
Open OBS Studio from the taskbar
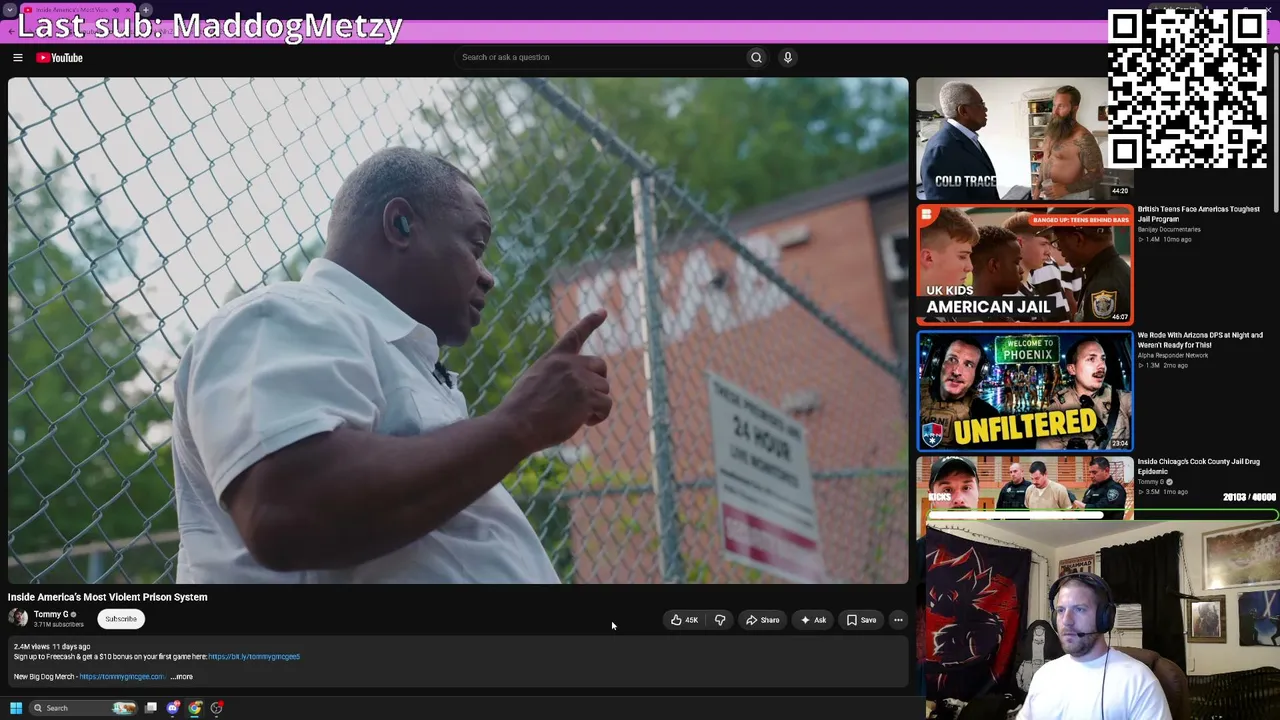[x=217, y=708]
